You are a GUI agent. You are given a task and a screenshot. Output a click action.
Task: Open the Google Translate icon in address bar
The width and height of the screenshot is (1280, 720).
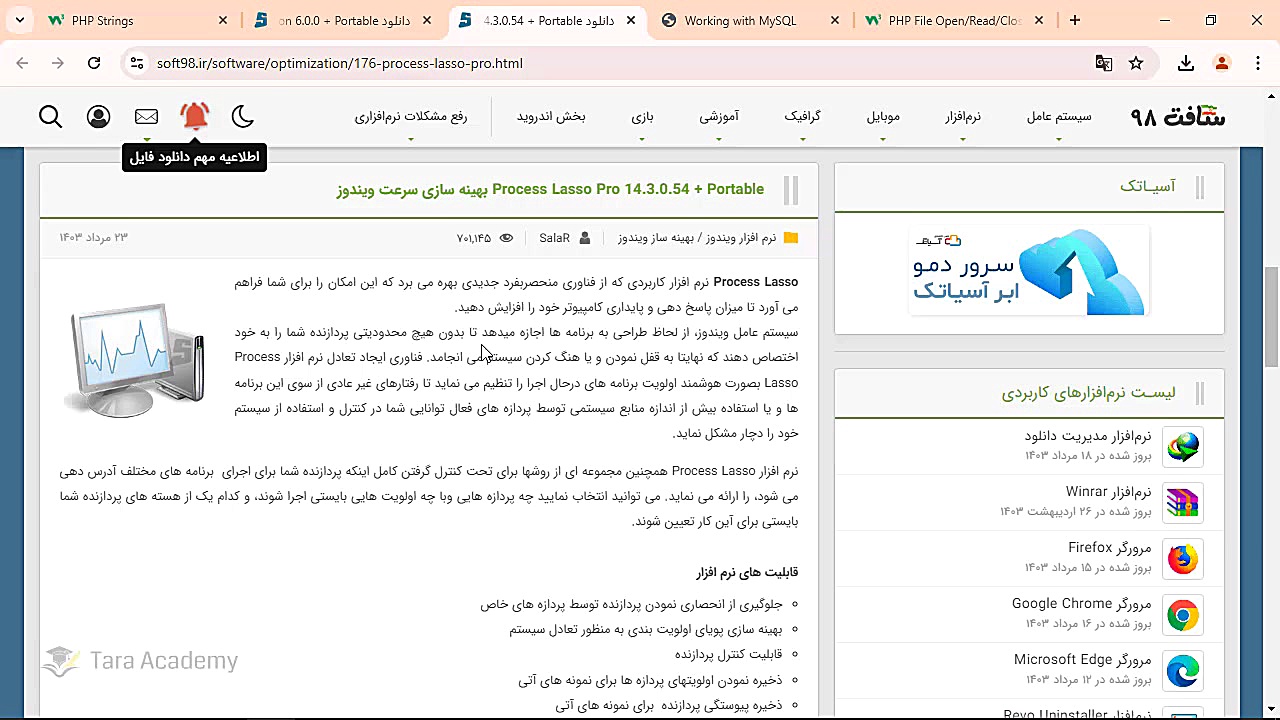point(1104,63)
